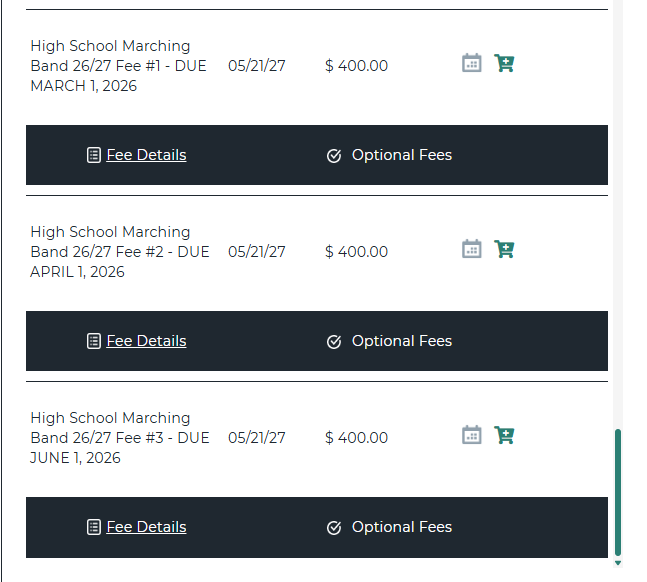The height and width of the screenshot is (582, 647).
Task: Click the scroll-down arrow below the scrollbar
Action: (x=618, y=564)
